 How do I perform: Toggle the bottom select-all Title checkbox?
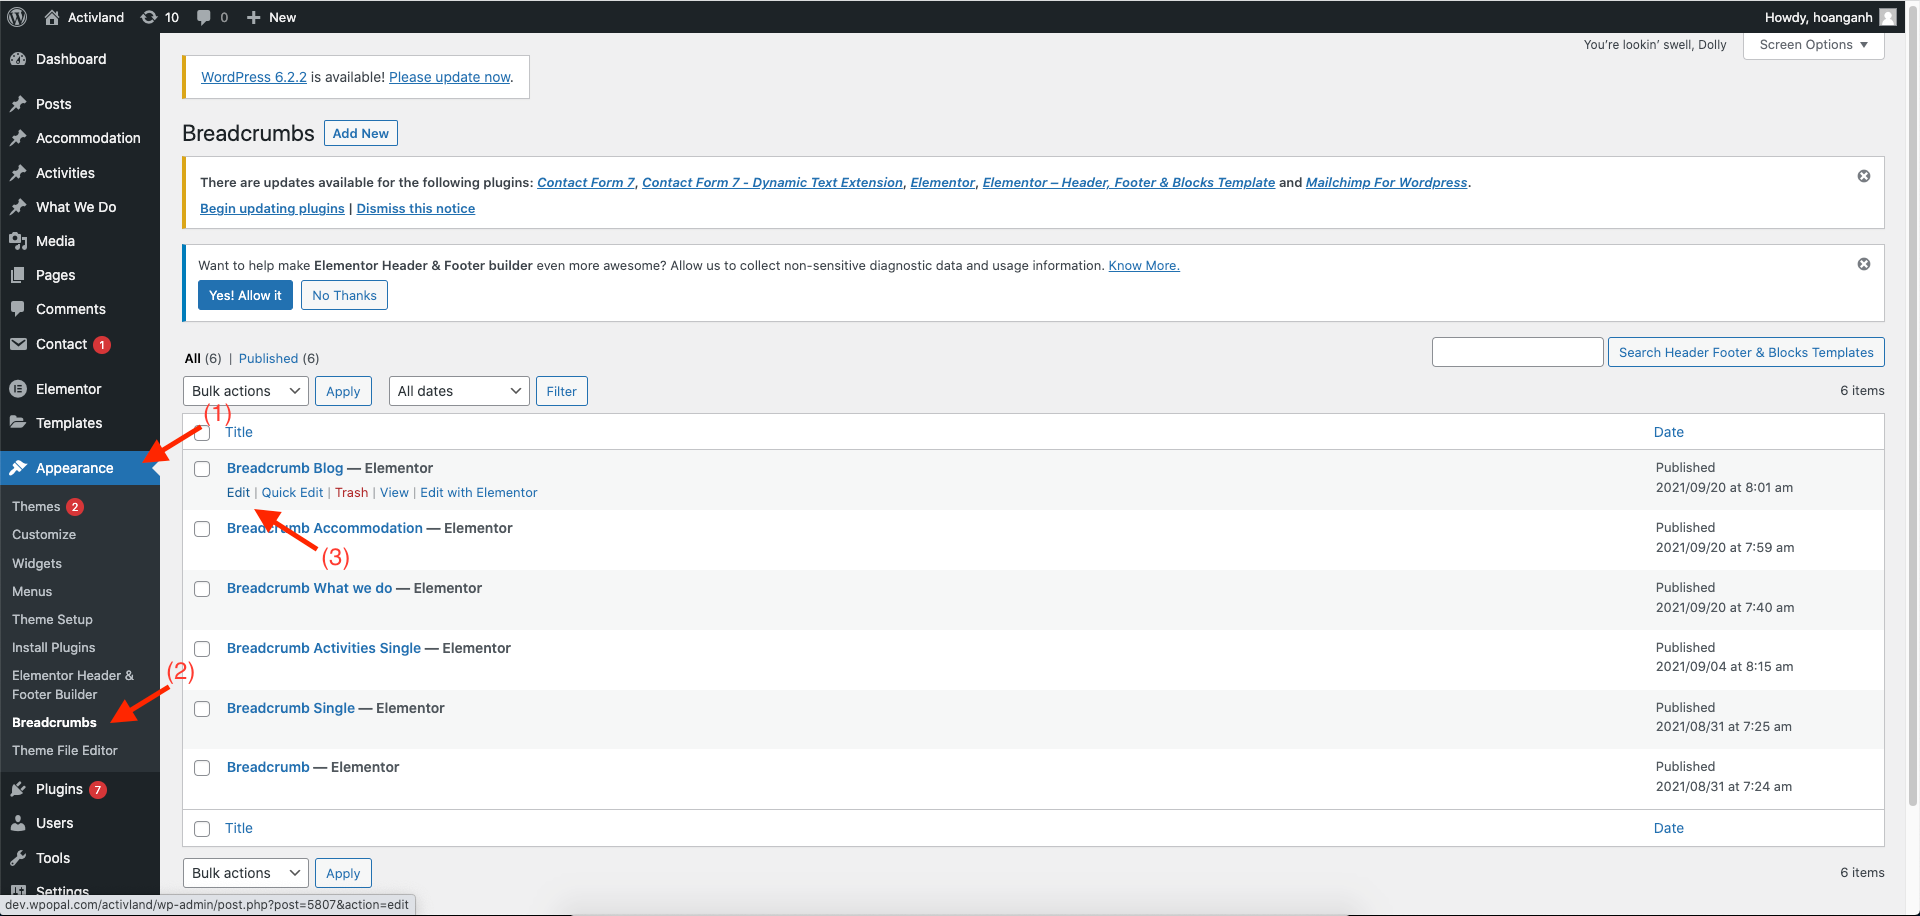pyautogui.click(x=202, y=829)
